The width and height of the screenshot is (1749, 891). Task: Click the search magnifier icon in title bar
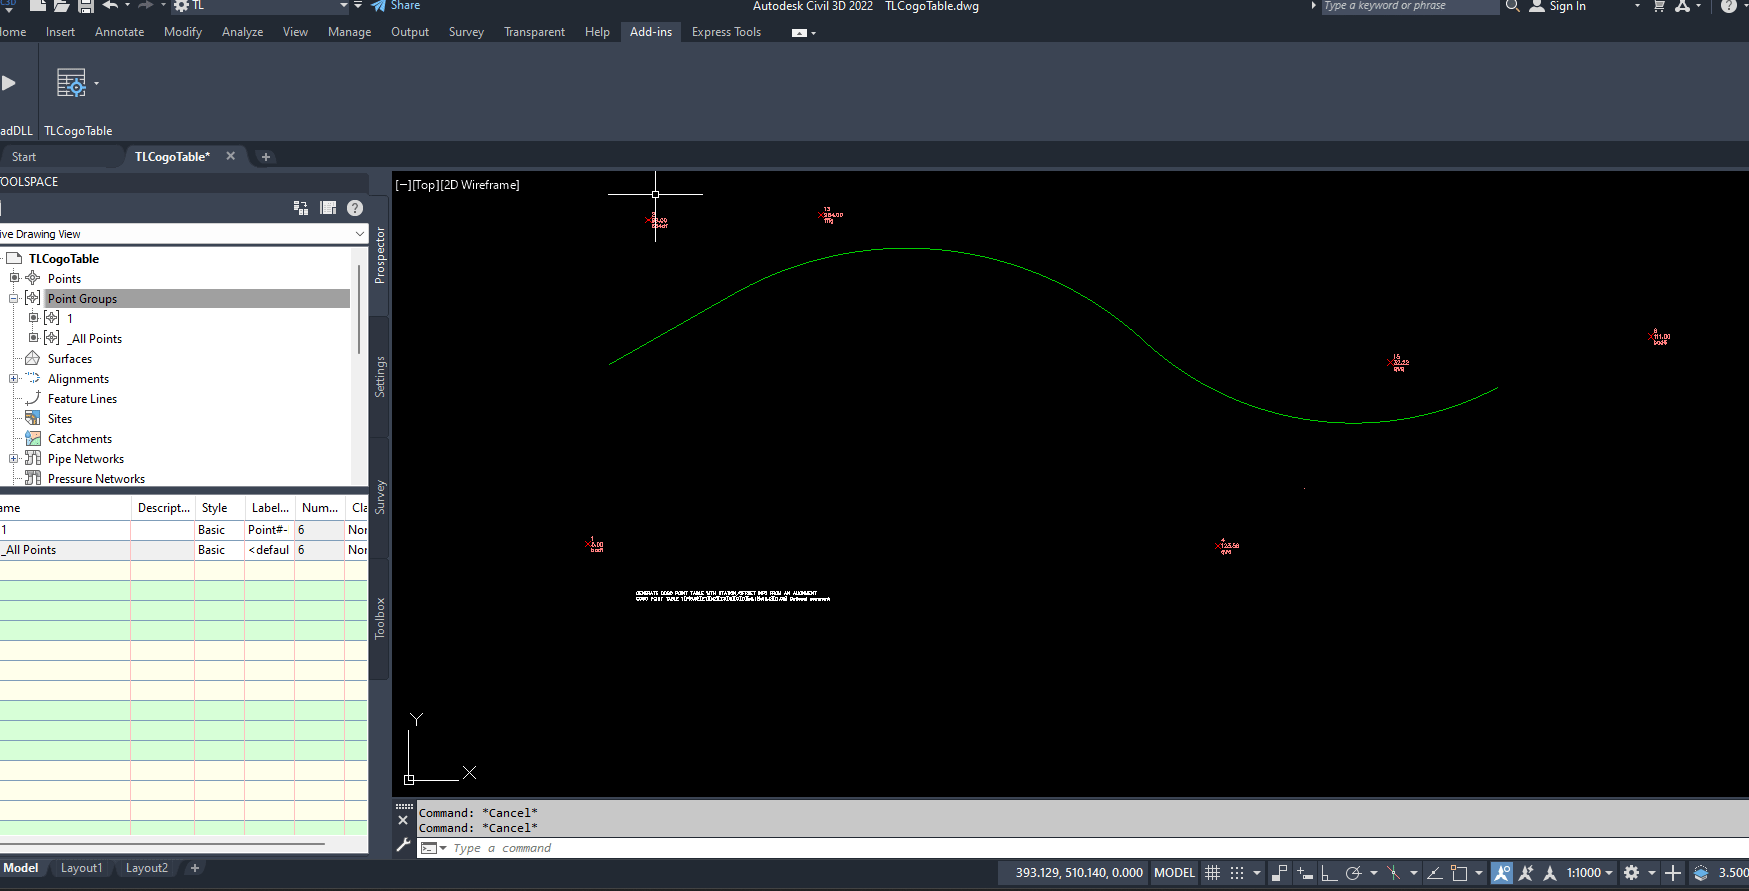[x=1513, y=6]
